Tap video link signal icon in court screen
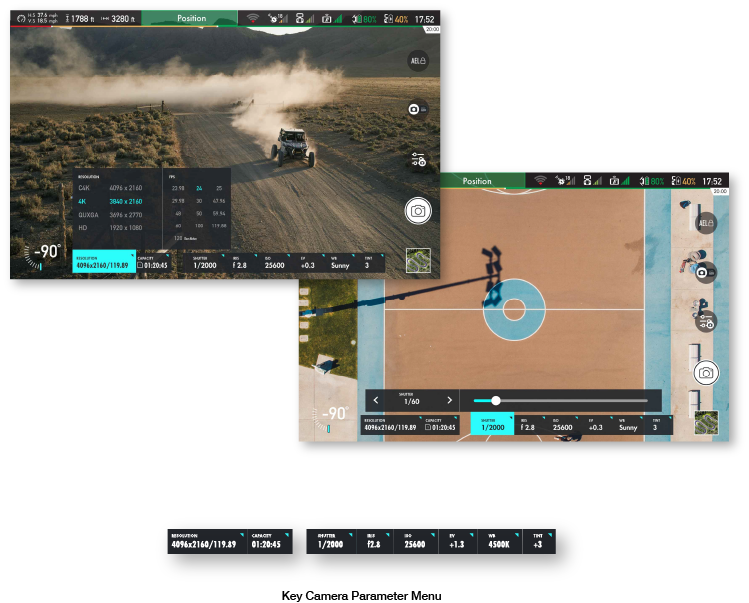Image resolution: width=749 pixels, height=603 pixels. 620,181
